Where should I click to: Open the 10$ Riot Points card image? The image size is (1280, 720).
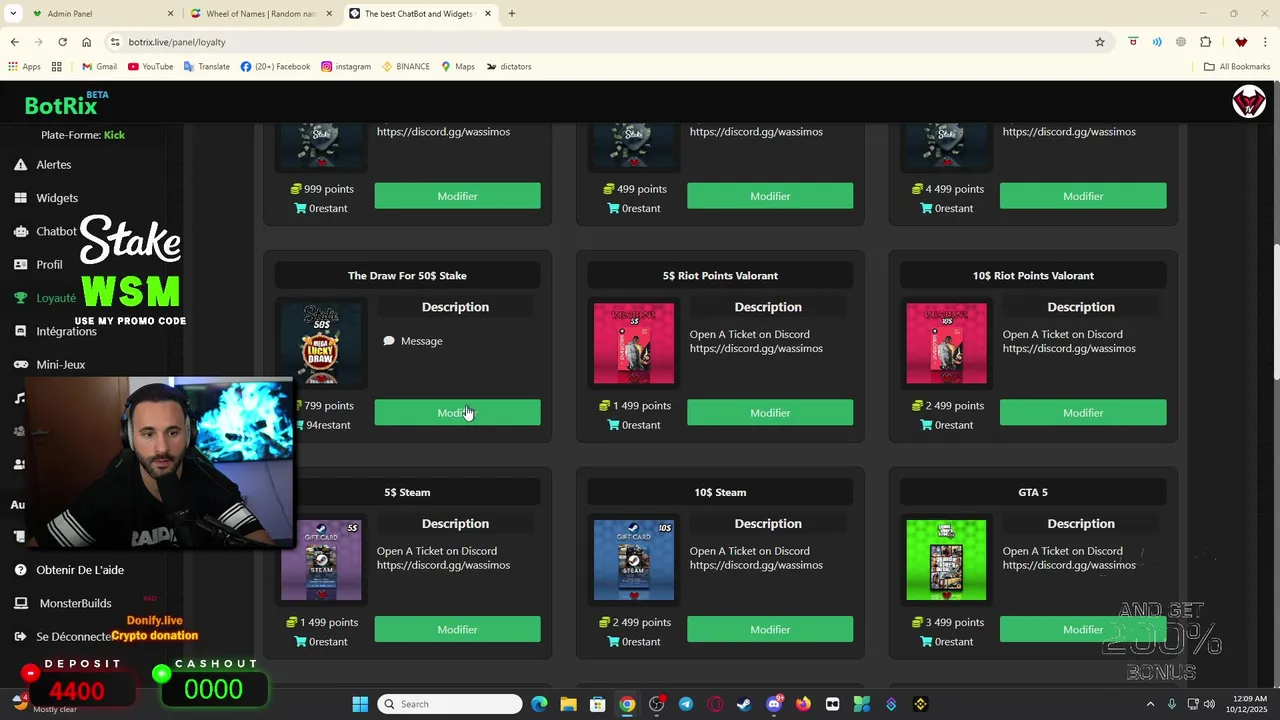tap(946, 344)
